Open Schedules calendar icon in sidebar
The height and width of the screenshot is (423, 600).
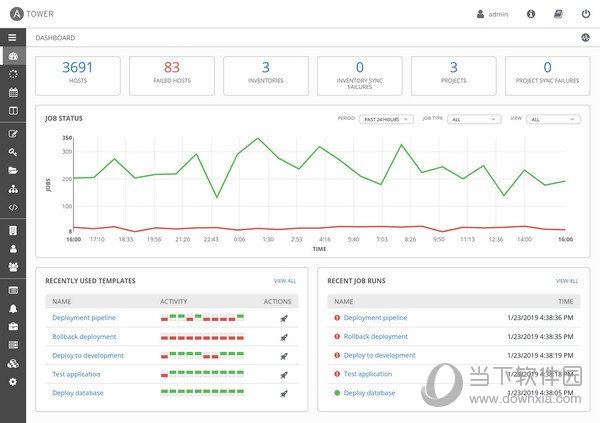(13, 92)
